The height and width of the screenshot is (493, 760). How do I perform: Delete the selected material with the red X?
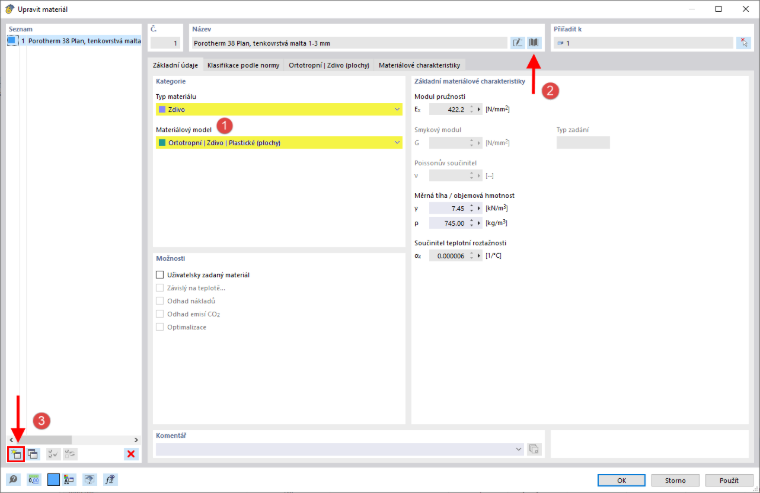[131, 454]
